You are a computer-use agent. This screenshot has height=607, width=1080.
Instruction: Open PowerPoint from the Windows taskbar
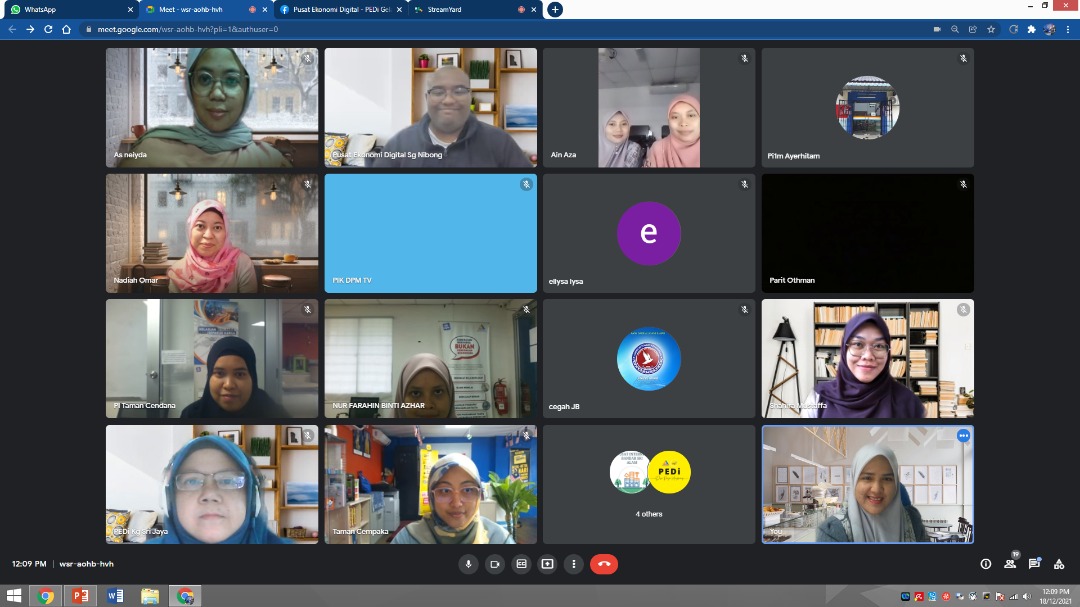click(80, 596)
